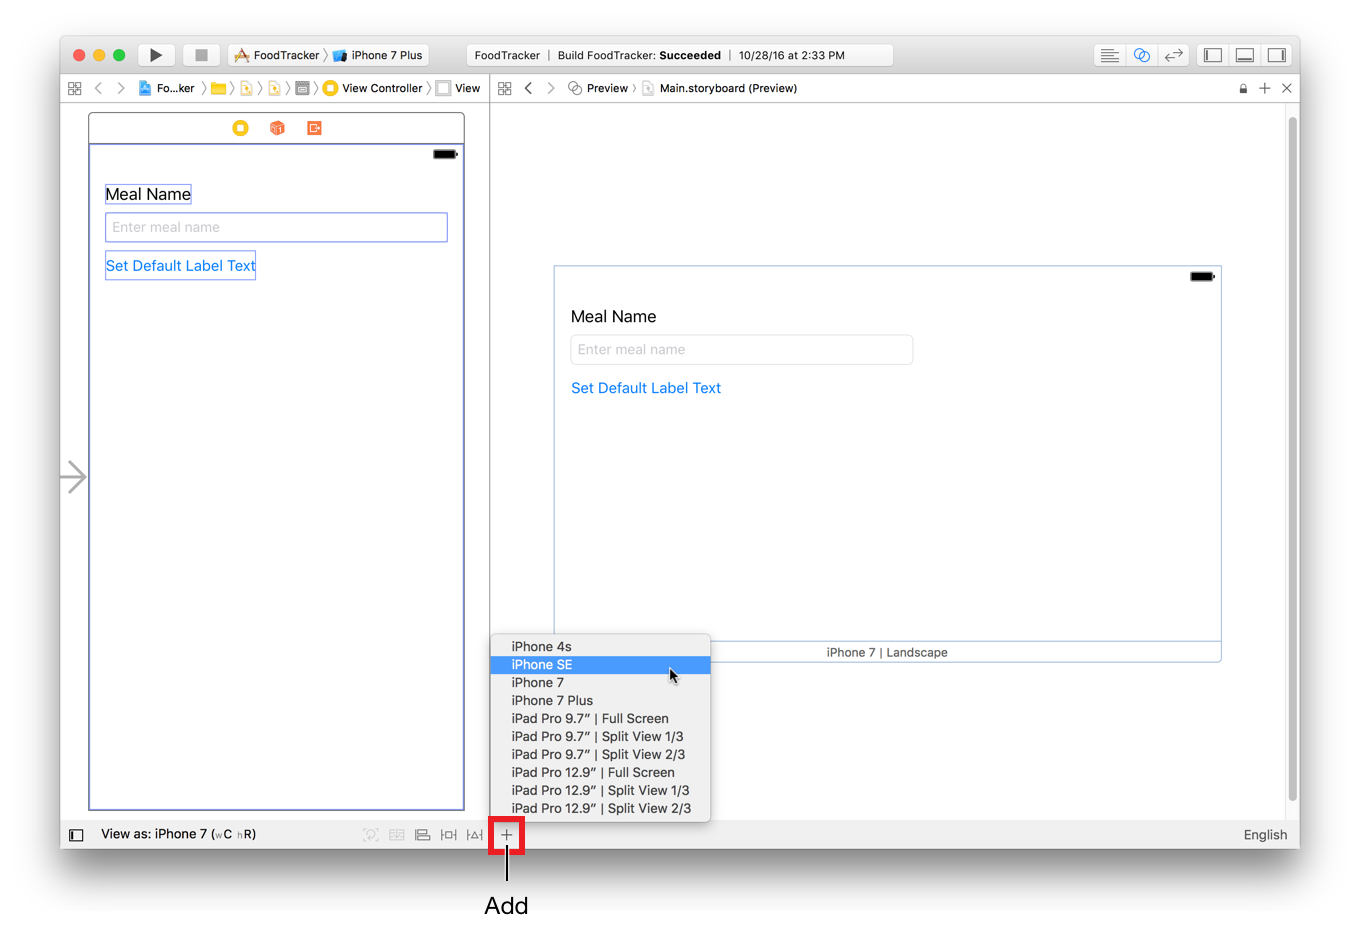Select the FoodTracker scheme in the toolbar
This screenshot has height=933, width=1360.
(276, 55)
